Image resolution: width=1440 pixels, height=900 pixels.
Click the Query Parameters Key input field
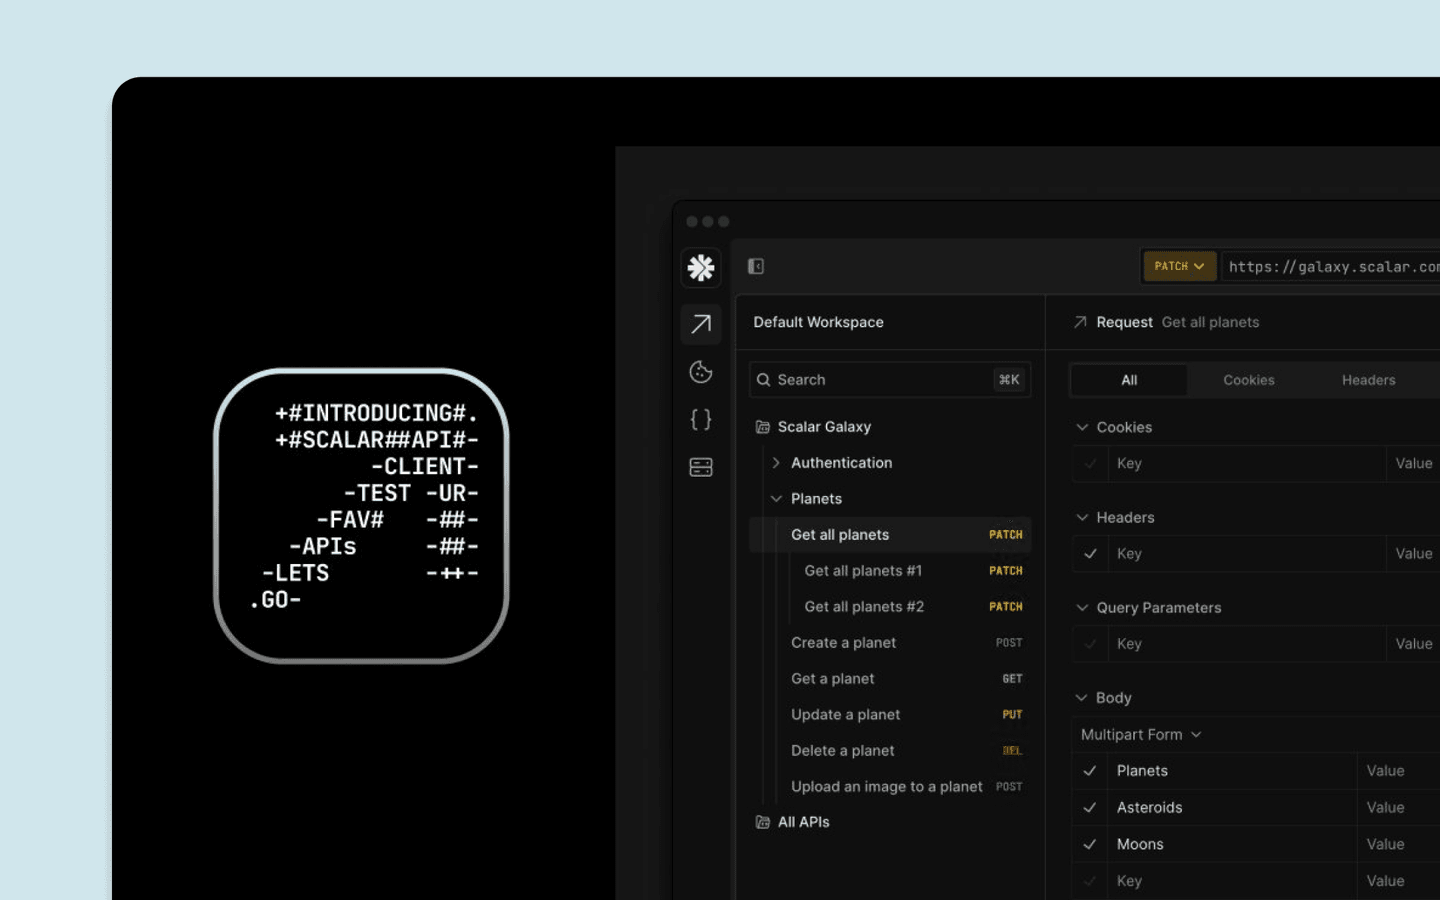1247,643
